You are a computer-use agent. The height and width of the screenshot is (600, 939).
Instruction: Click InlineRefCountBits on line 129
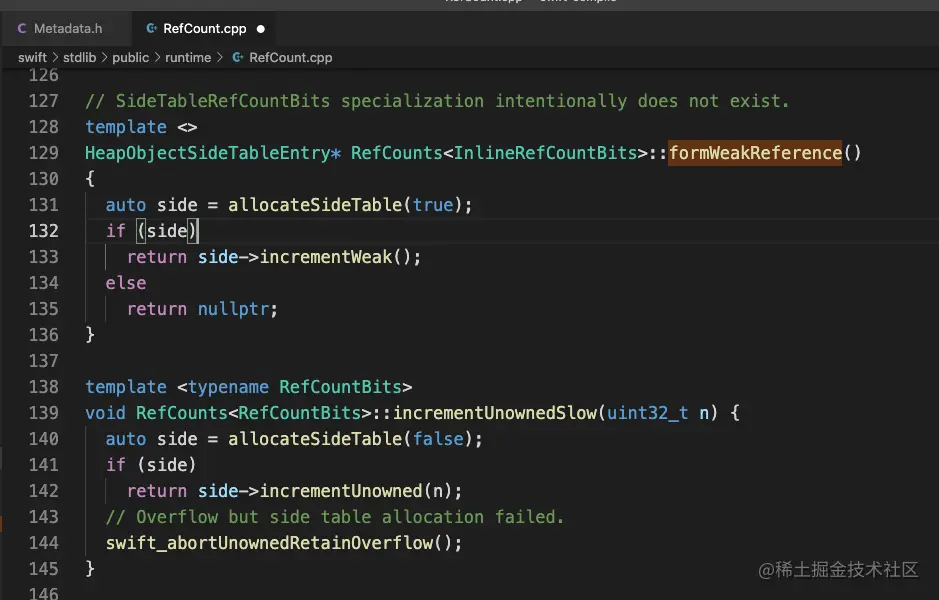click(545, 153)
